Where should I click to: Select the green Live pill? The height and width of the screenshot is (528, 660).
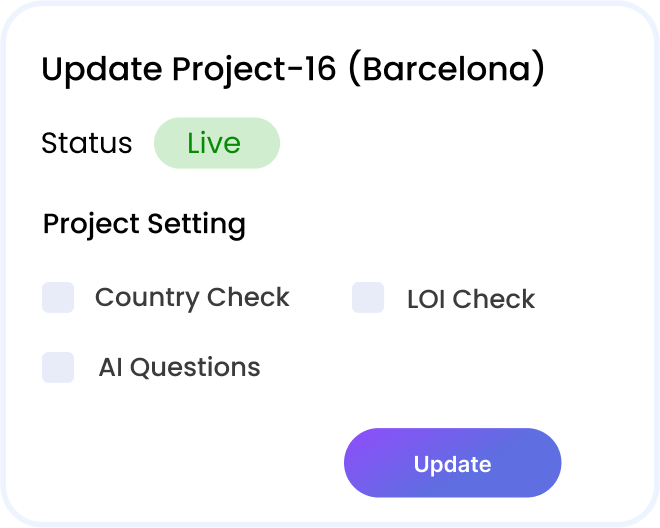[217, 143]
